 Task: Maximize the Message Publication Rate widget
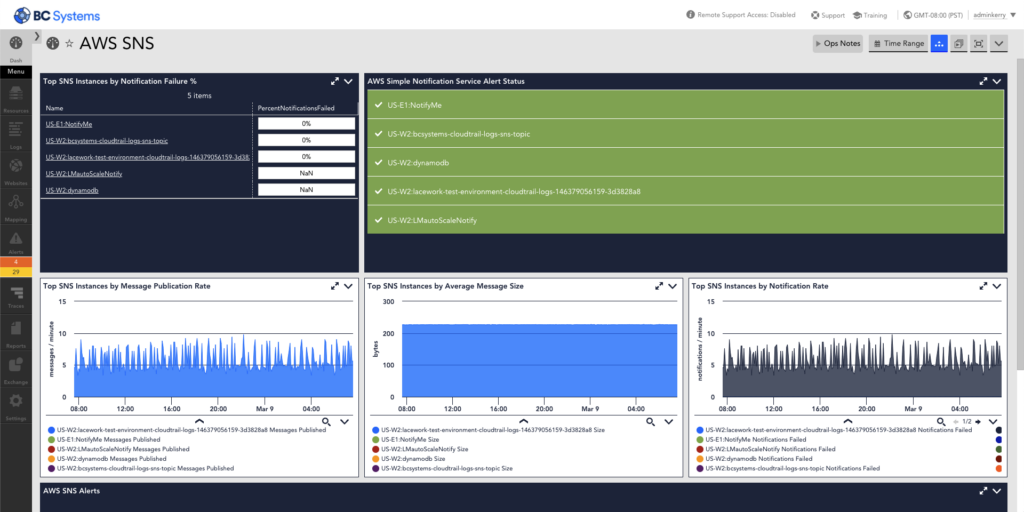pyautogui.click(x=335, y=286)
